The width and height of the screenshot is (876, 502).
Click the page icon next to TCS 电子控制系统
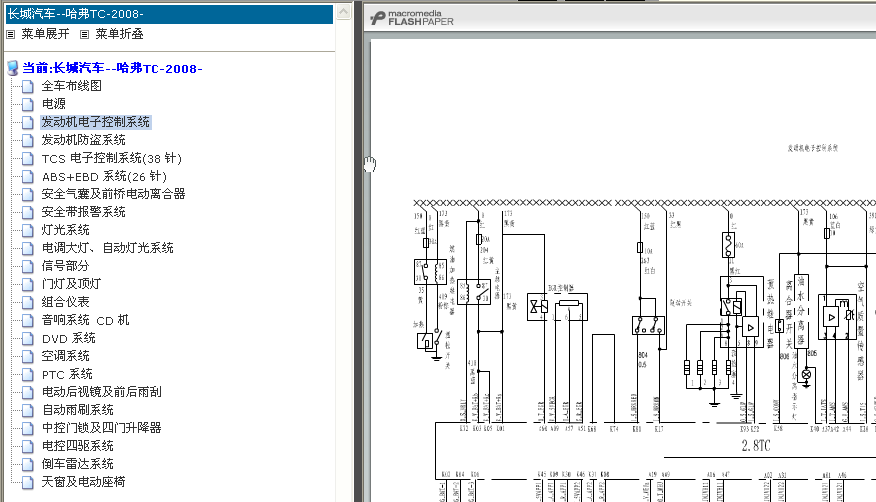pyautogui.click(x=27, y=159)
